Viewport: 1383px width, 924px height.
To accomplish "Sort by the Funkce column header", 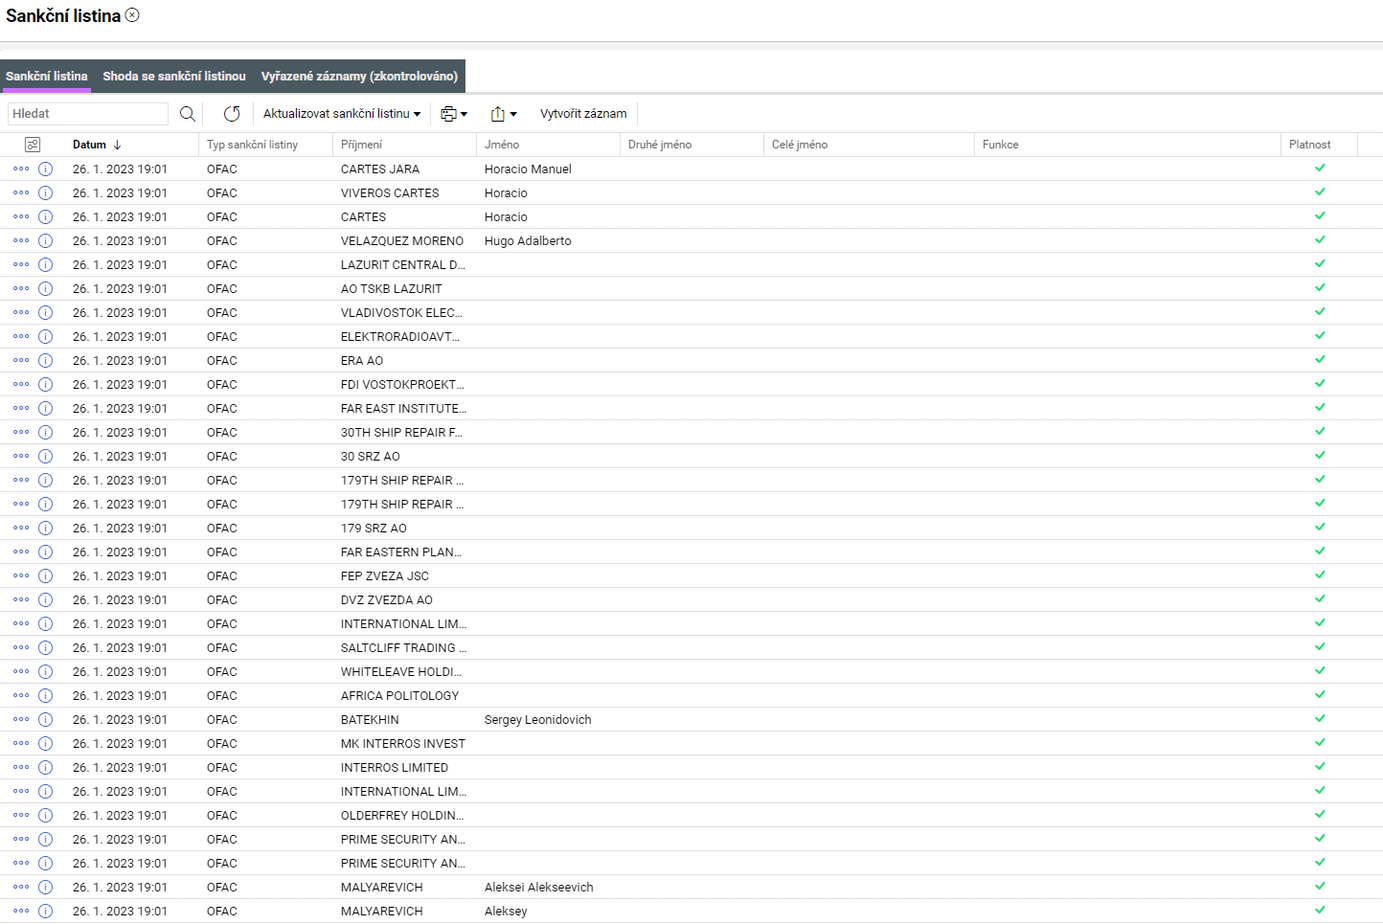I will [x=1000, y=145].
